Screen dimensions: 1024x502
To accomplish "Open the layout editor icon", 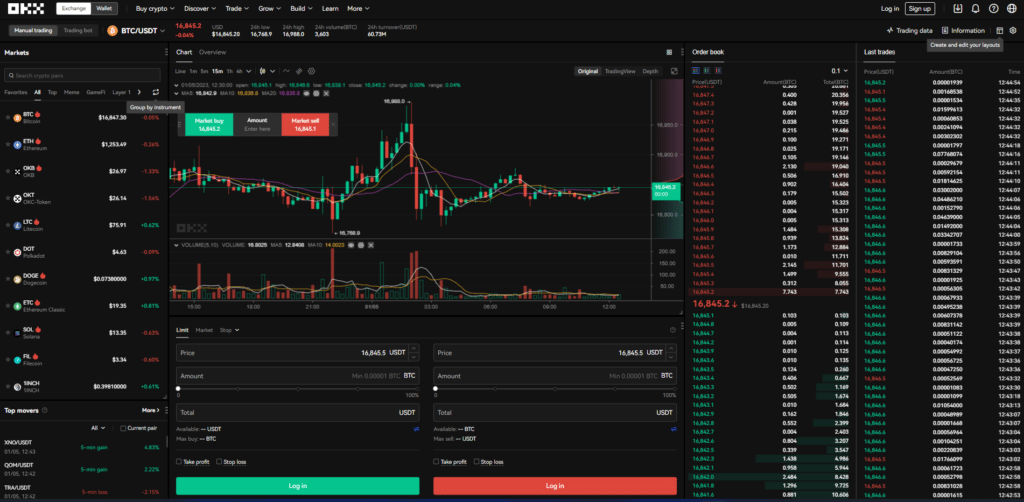I will 1000,30.
